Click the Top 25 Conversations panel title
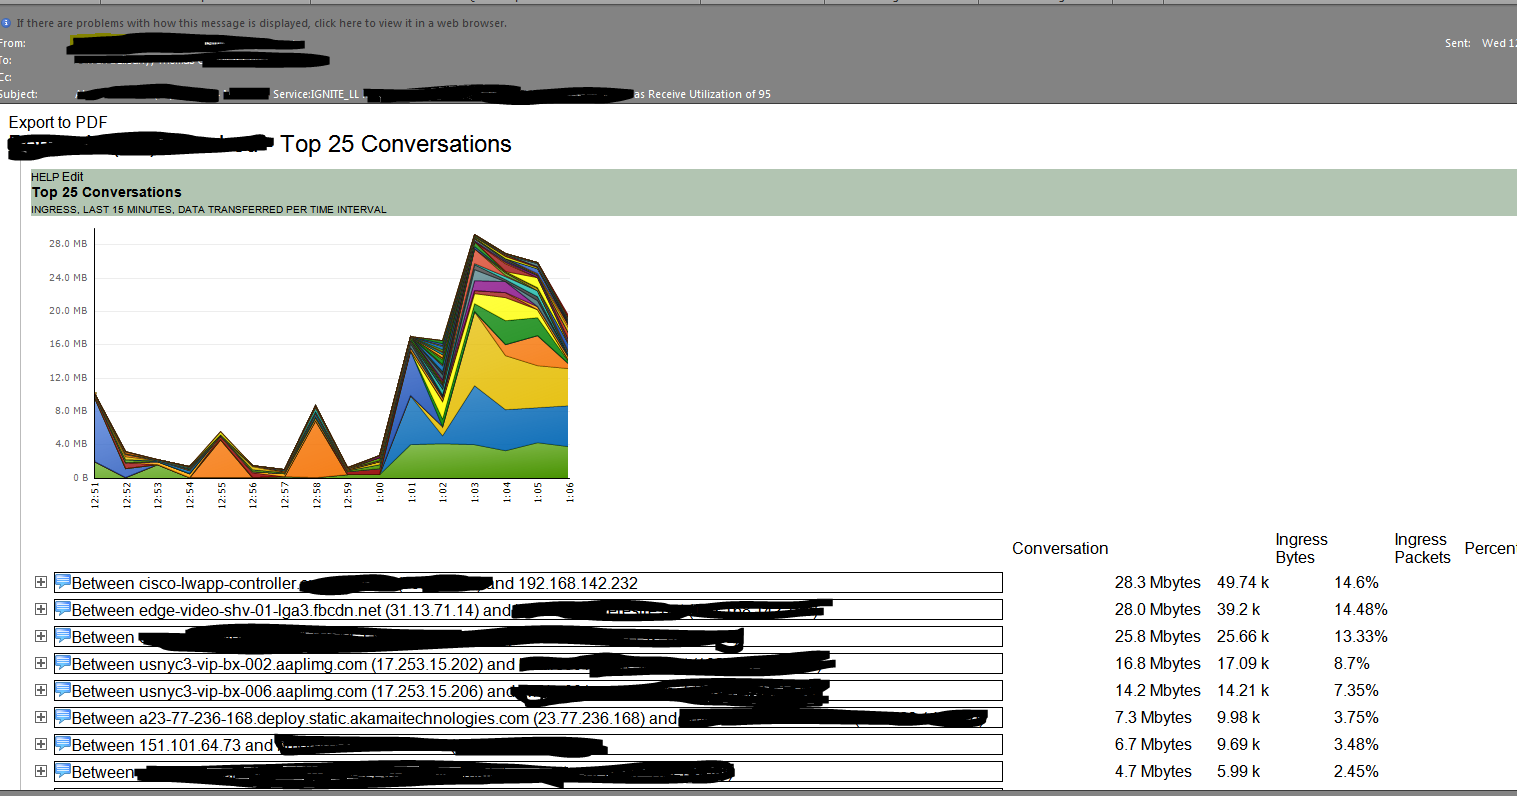Viewport: 1517px width, 796px height. click(x=106, y=192)
